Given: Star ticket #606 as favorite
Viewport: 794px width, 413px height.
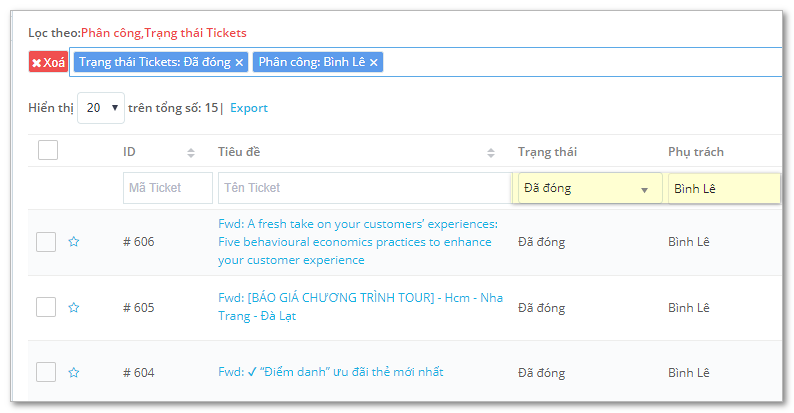Looking at the screenshot, I should click(x=73, y=241).
